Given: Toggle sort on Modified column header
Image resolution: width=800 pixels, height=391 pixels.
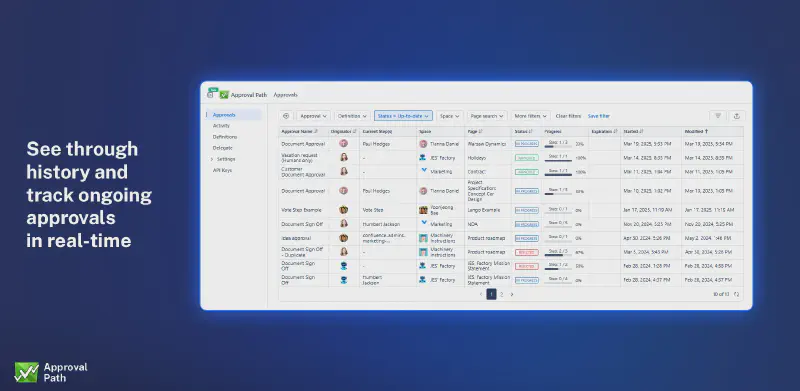Looking at the screenshot, I should click(696, 131).
